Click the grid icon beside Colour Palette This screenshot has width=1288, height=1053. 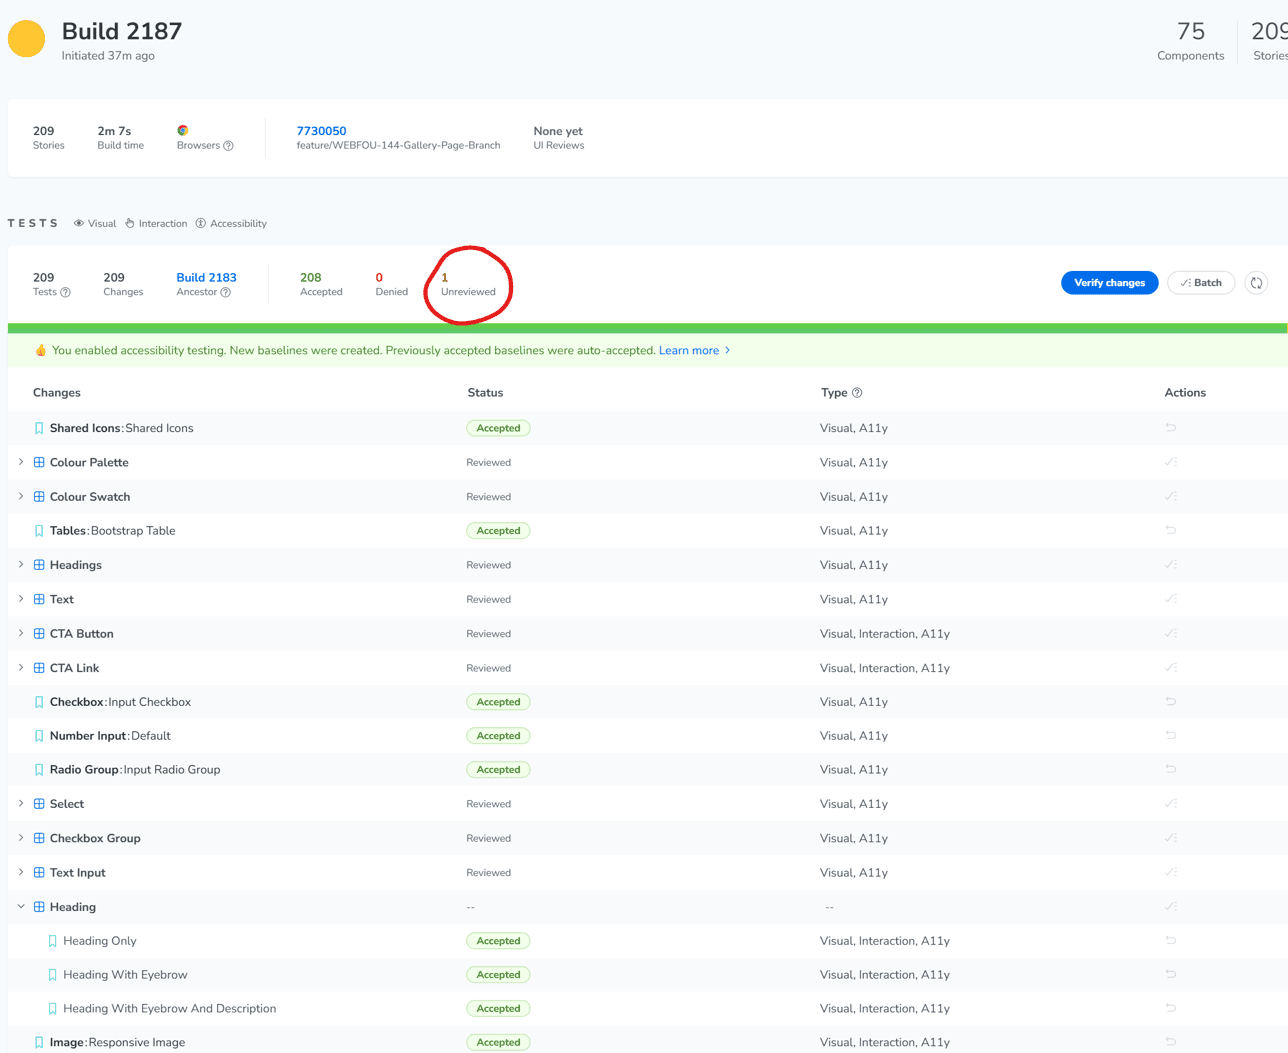tap(39, 462)
